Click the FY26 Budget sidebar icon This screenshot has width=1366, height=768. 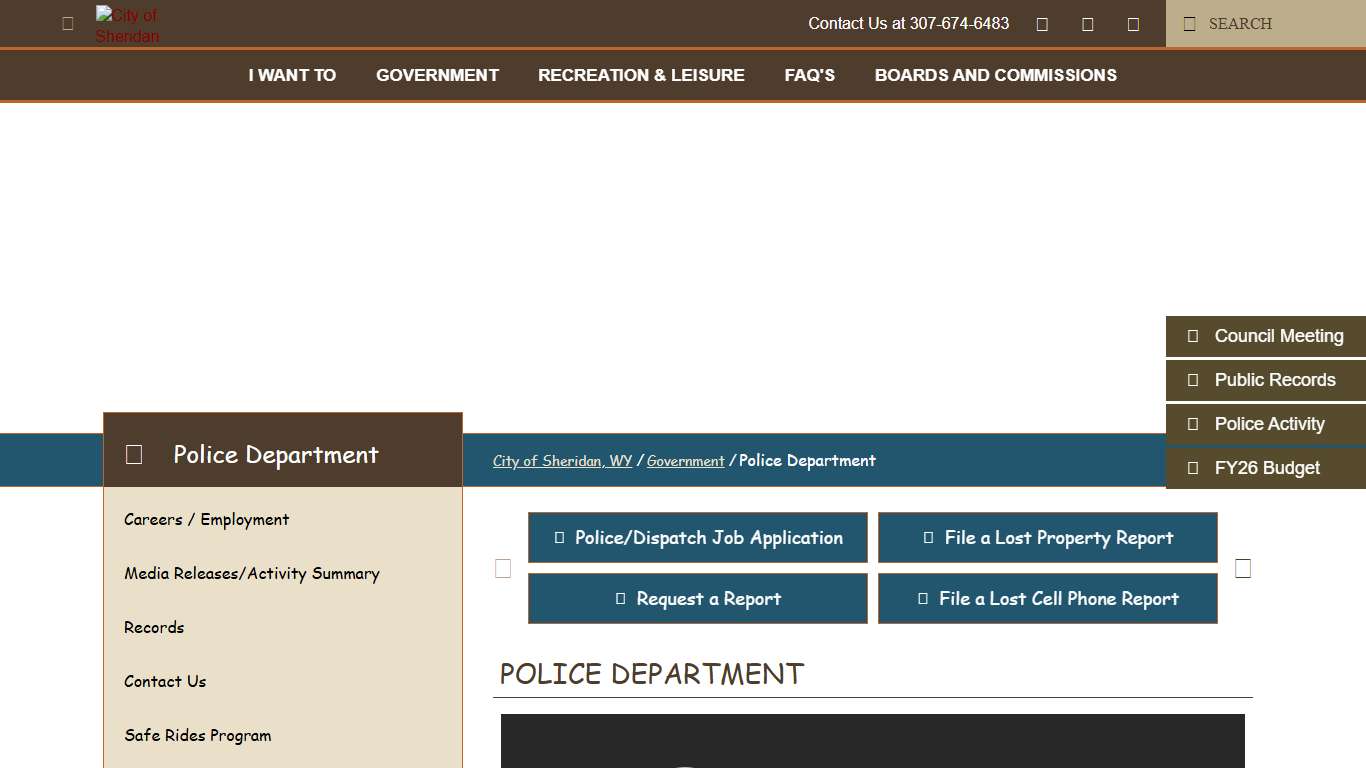click(1193, 468)
